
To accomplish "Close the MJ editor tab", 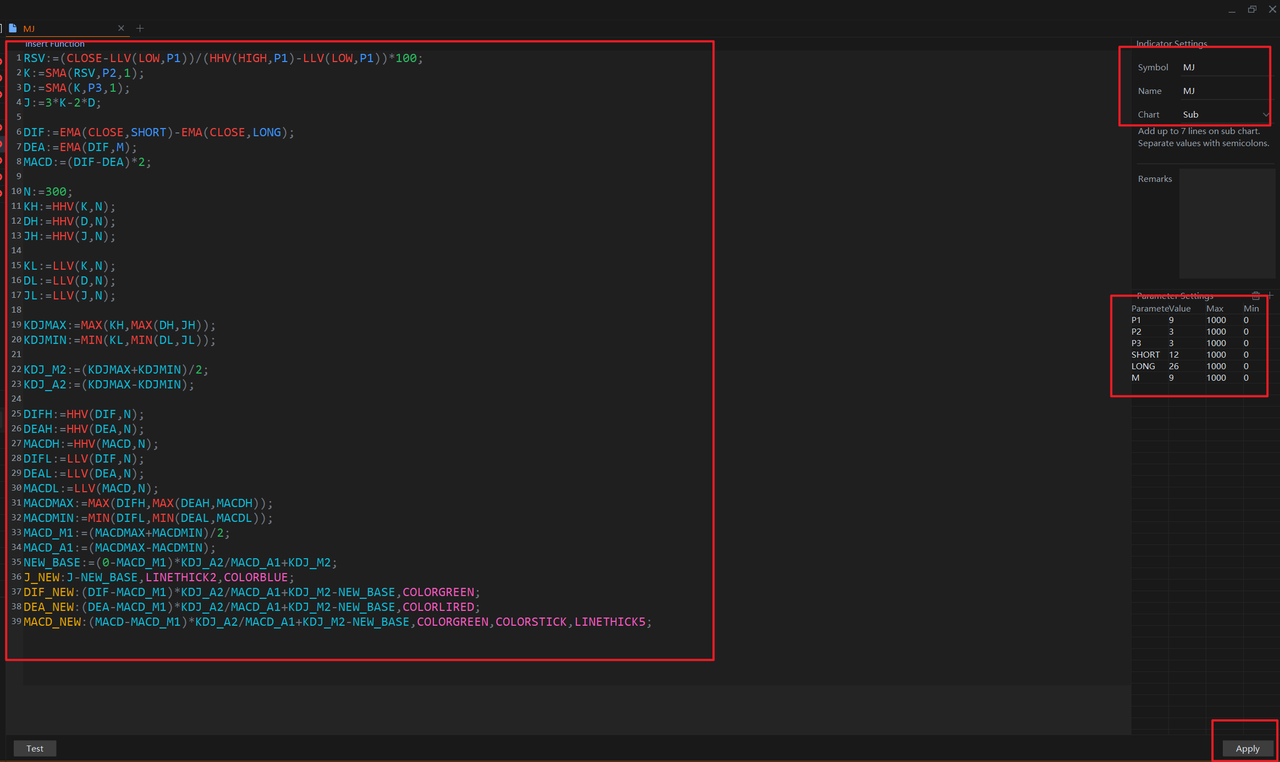I will pyautogui.click(x=122, y=29).
